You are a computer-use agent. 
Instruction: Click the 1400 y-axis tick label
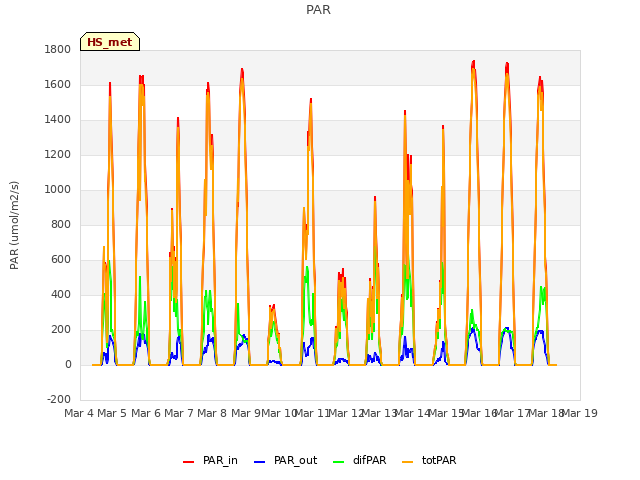[x=58, y=120]
